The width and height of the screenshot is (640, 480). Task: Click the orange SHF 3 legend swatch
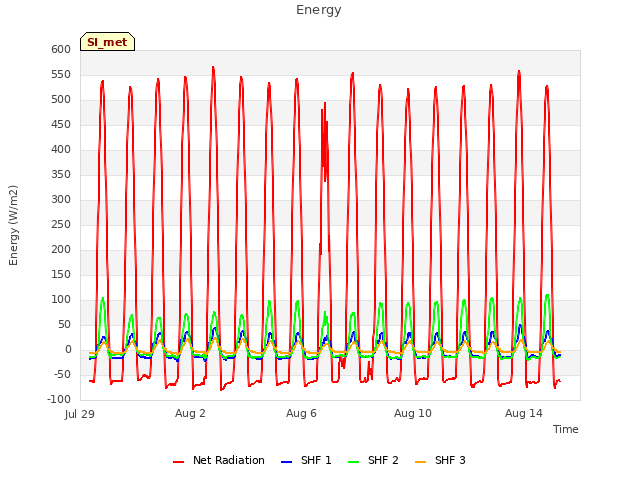pyautogui.click(x=420, y=462)
